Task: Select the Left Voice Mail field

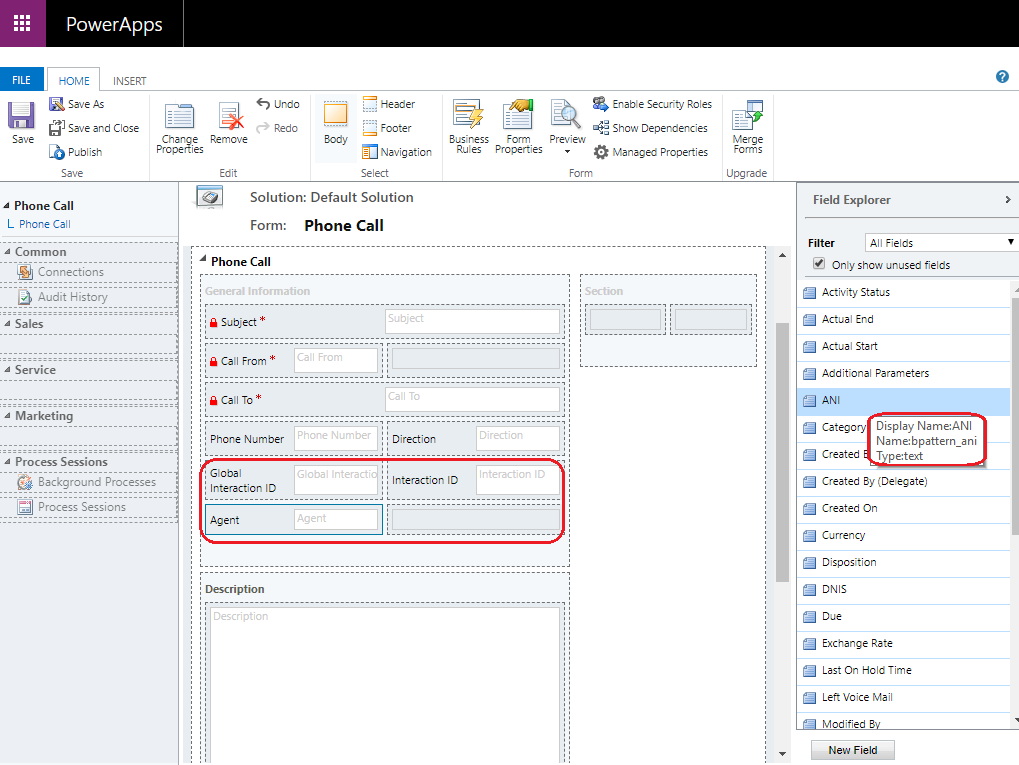Action: (904, 697)
